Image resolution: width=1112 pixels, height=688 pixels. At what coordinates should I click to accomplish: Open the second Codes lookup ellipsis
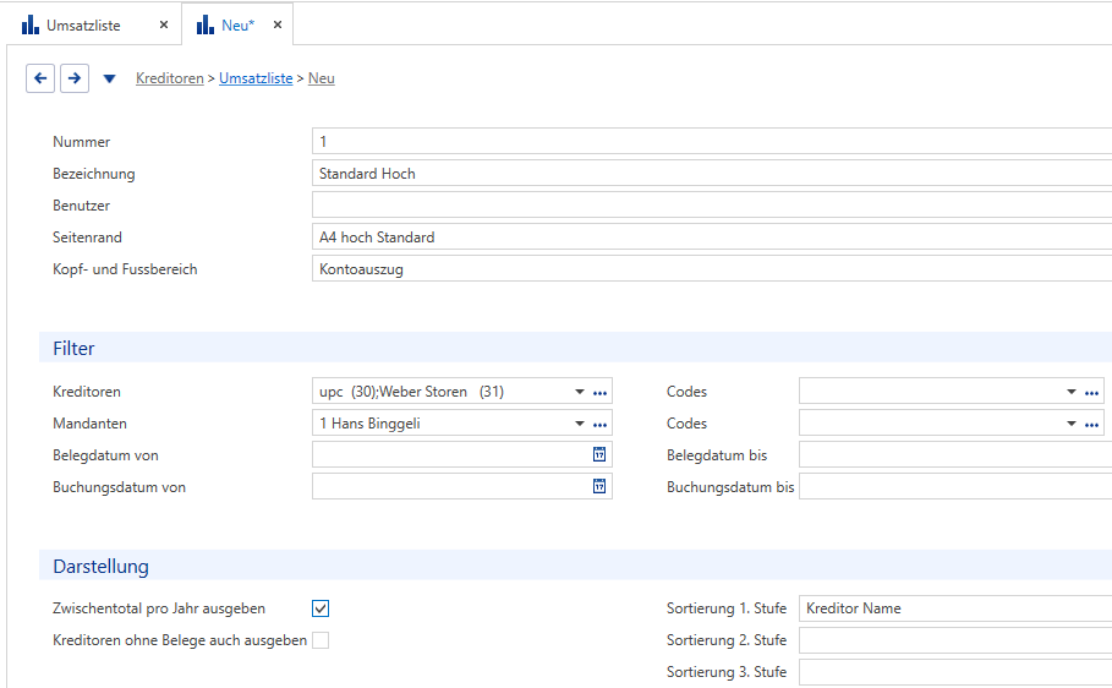click(1091, 424)
